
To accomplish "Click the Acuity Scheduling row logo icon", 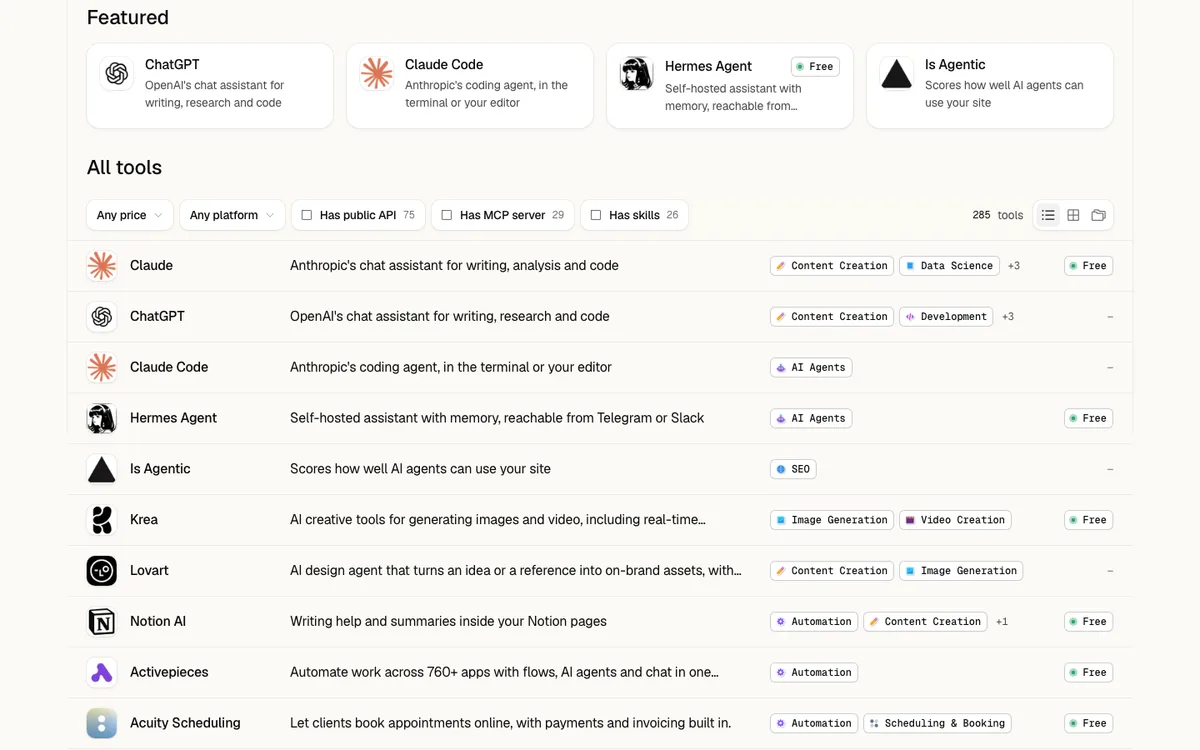I will point(101,723).
